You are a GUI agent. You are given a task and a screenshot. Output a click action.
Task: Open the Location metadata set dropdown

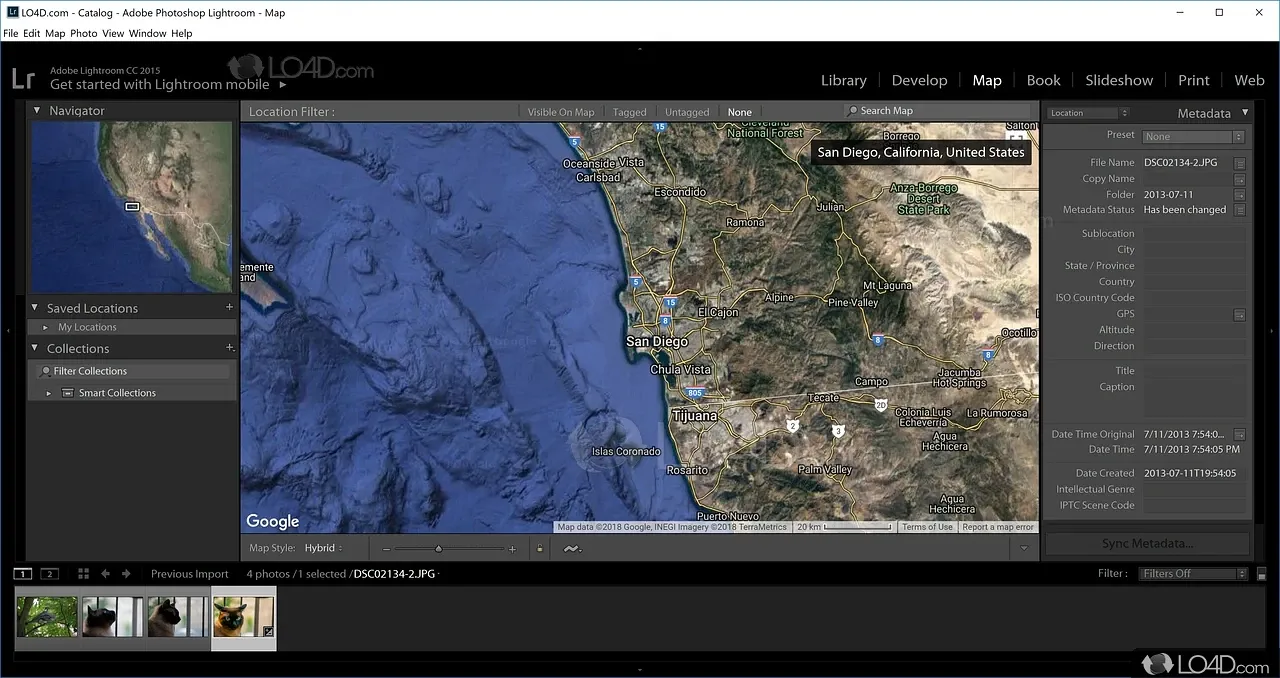click(x=1088, y=113)
